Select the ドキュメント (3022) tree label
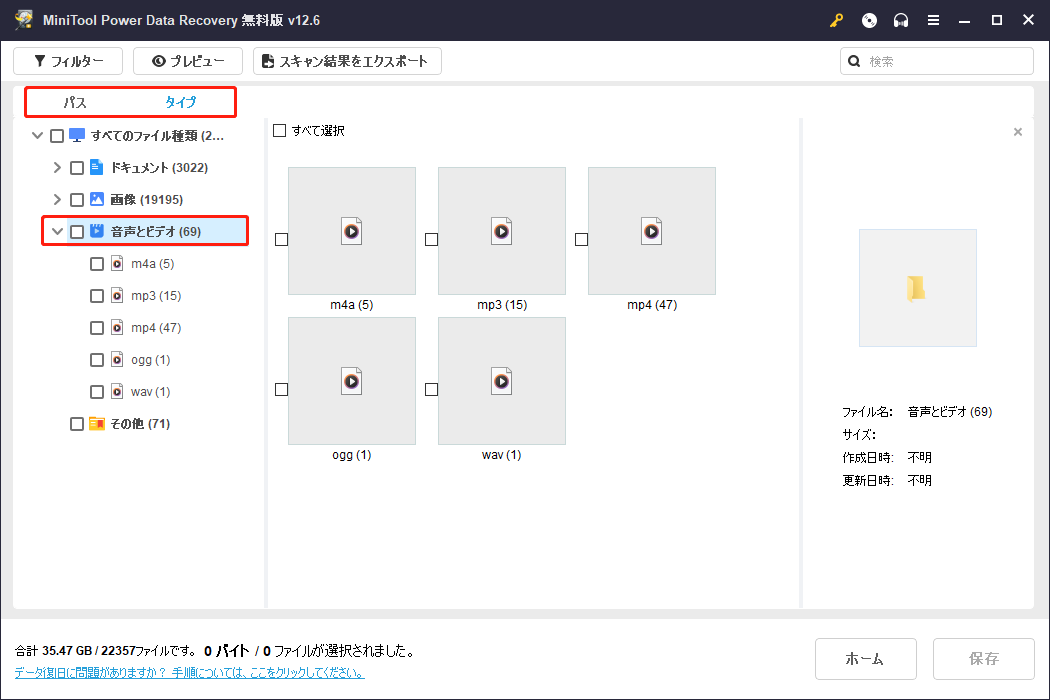This screenshot has height=700, width=1050. pos(159,167)
